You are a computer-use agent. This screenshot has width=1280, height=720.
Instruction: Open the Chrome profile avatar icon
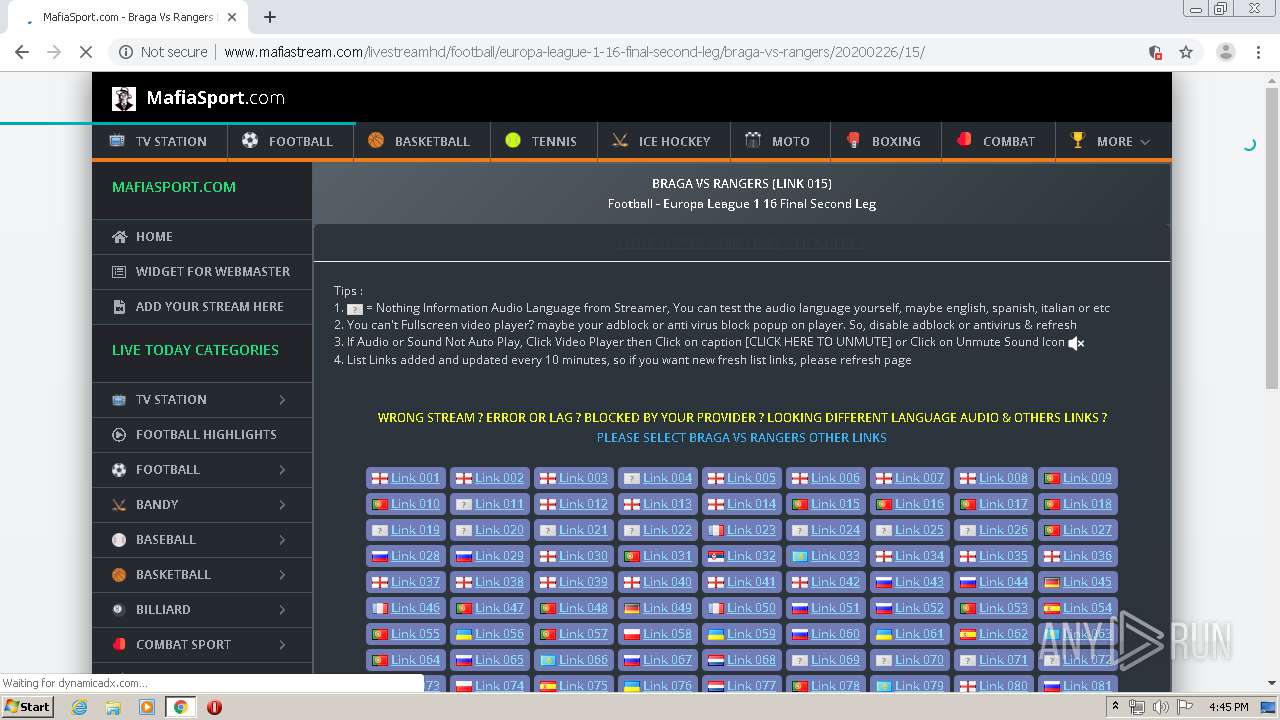pos(1226,52)
